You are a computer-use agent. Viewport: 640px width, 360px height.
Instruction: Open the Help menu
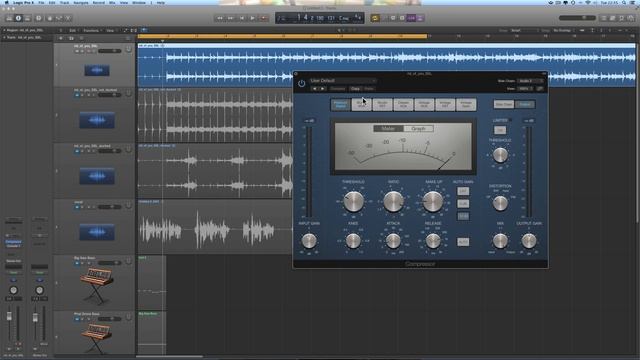pyautogui.click(x=161, y=2)
